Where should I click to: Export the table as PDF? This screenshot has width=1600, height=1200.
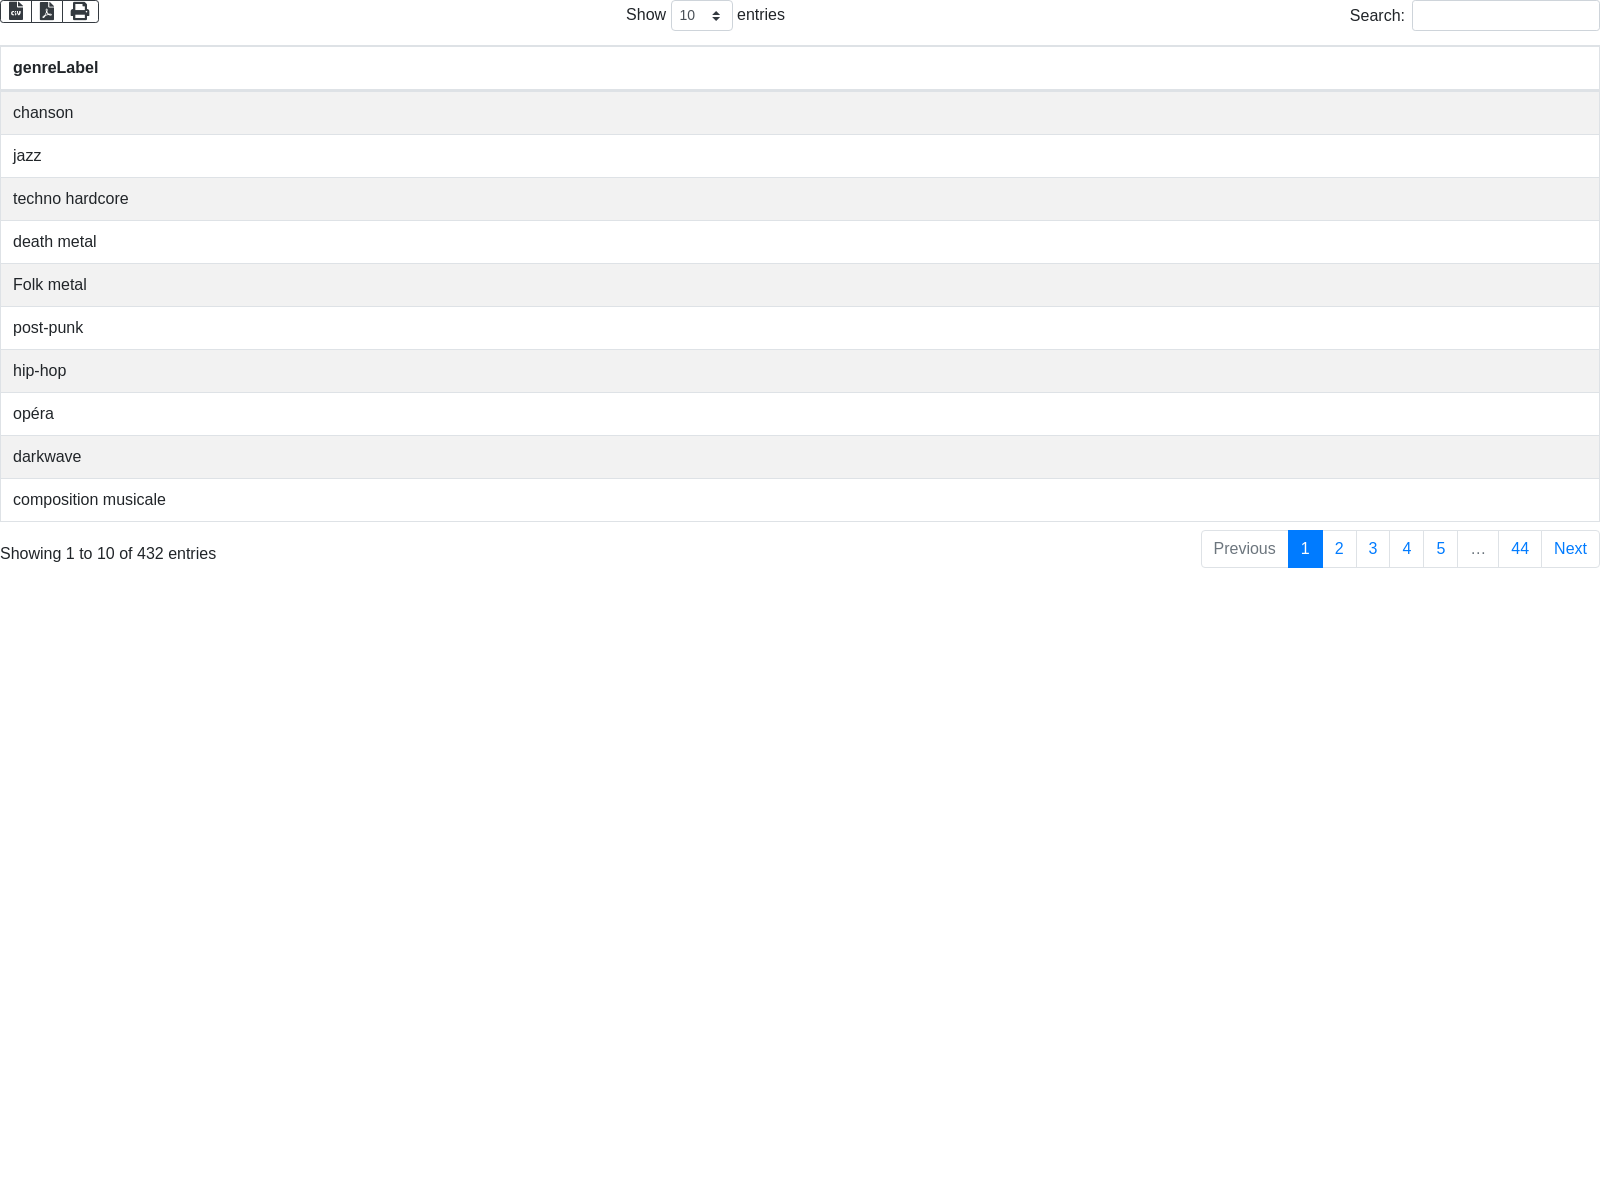47,11
